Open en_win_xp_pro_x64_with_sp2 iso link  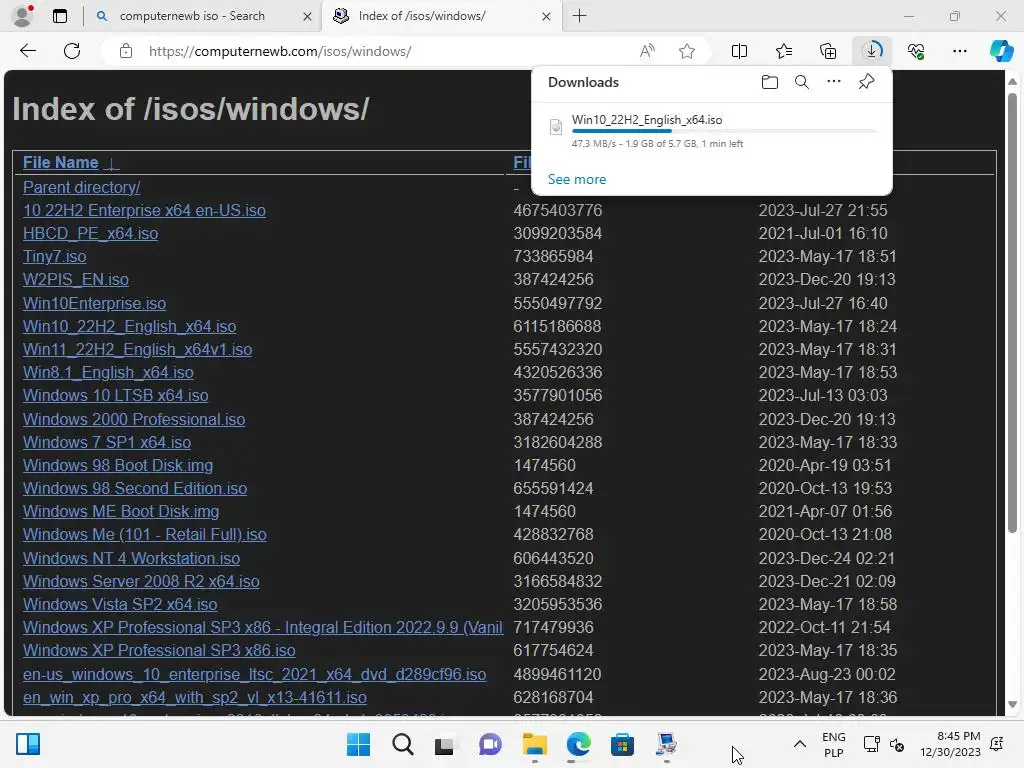(195, 697)
